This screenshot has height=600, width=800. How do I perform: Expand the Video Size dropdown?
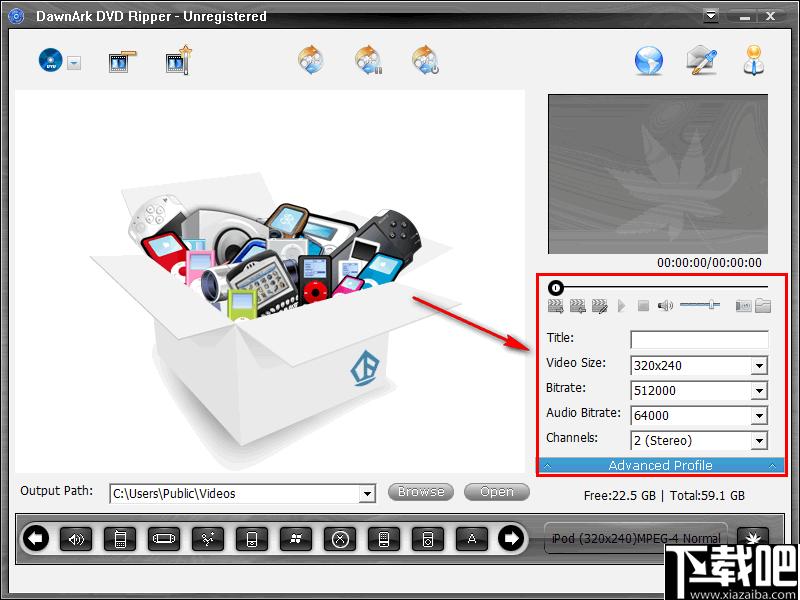759,366
